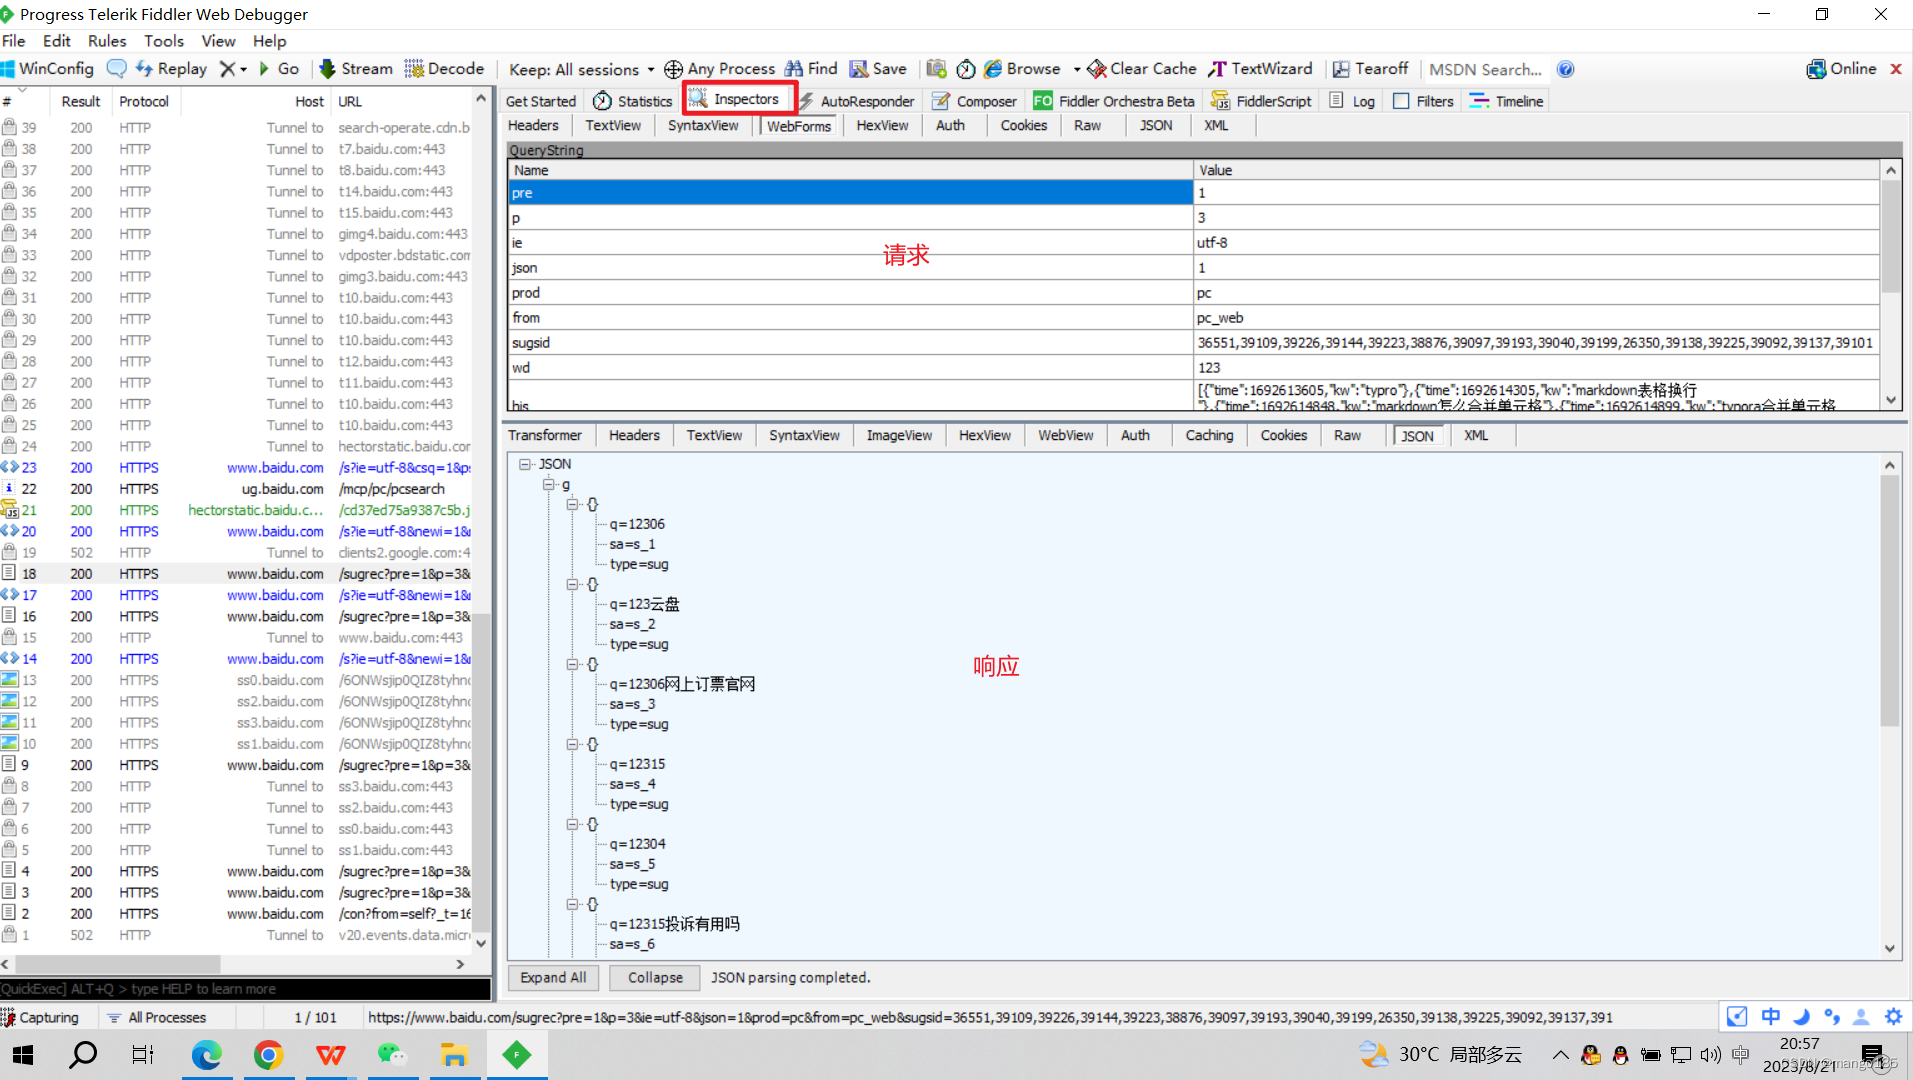Open Windows Start menu
1913x1080 pixels.
click(x=23, y=1054)
